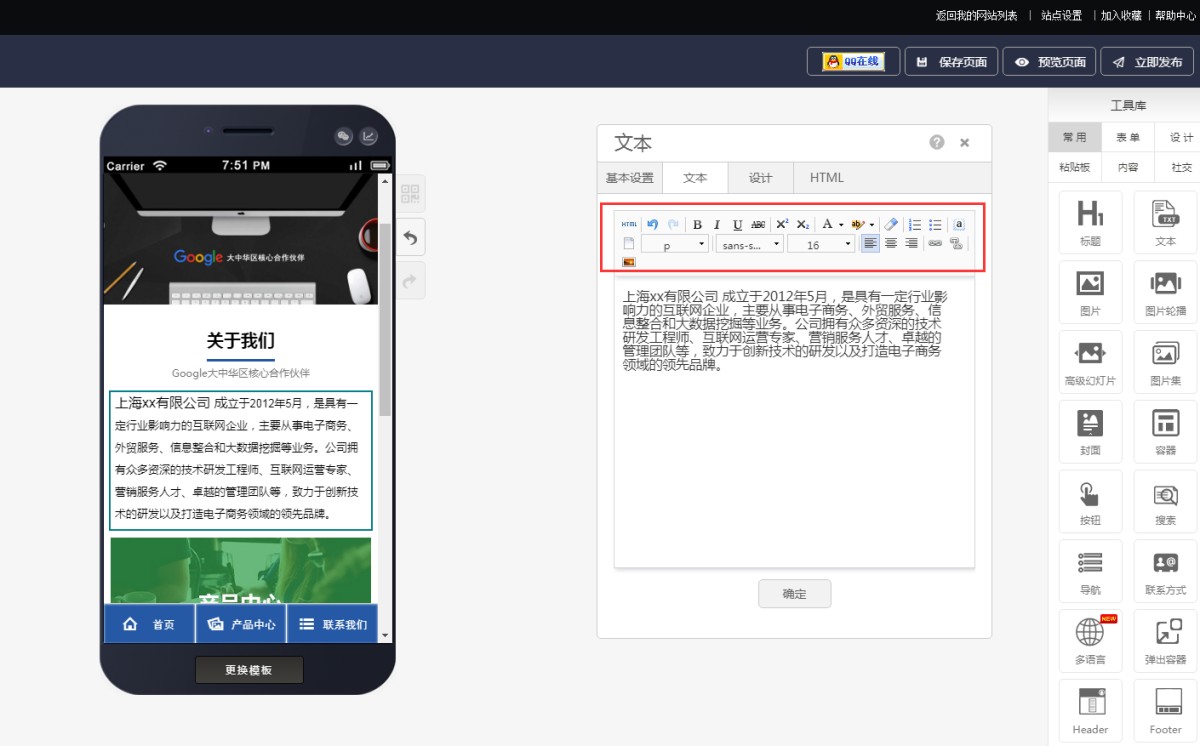
Task: Select the 多语言 globe widget
Action: tap(1090, 641)
